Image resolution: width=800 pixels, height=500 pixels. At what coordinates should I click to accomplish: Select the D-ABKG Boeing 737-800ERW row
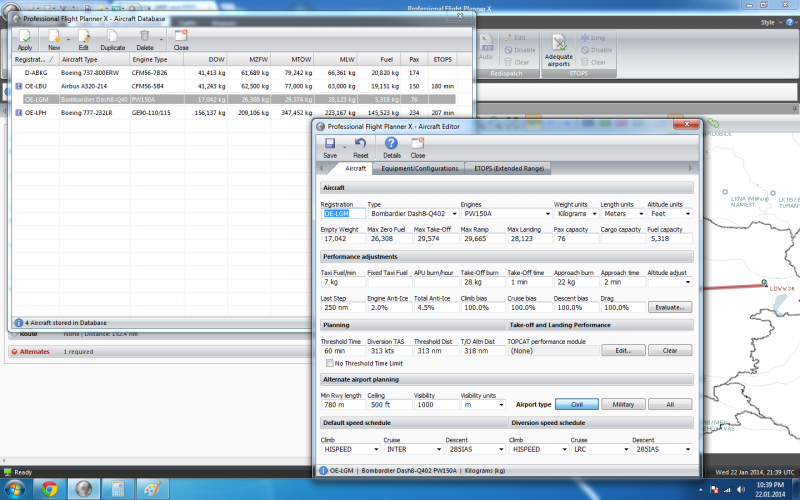pos(235,73)
